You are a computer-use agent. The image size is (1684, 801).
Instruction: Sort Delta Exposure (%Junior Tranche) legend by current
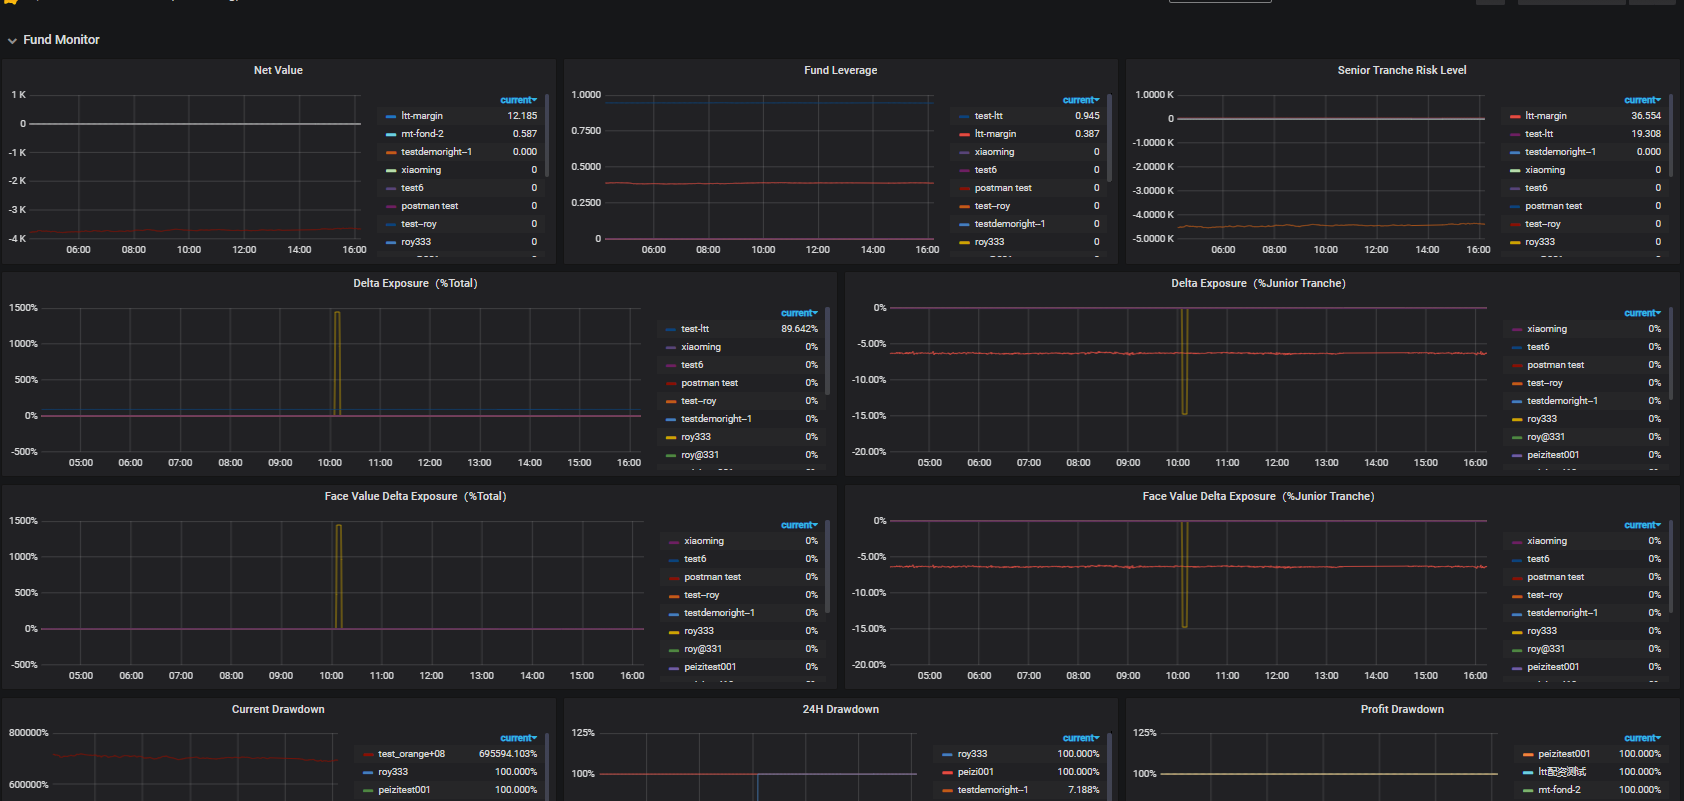1642,313
